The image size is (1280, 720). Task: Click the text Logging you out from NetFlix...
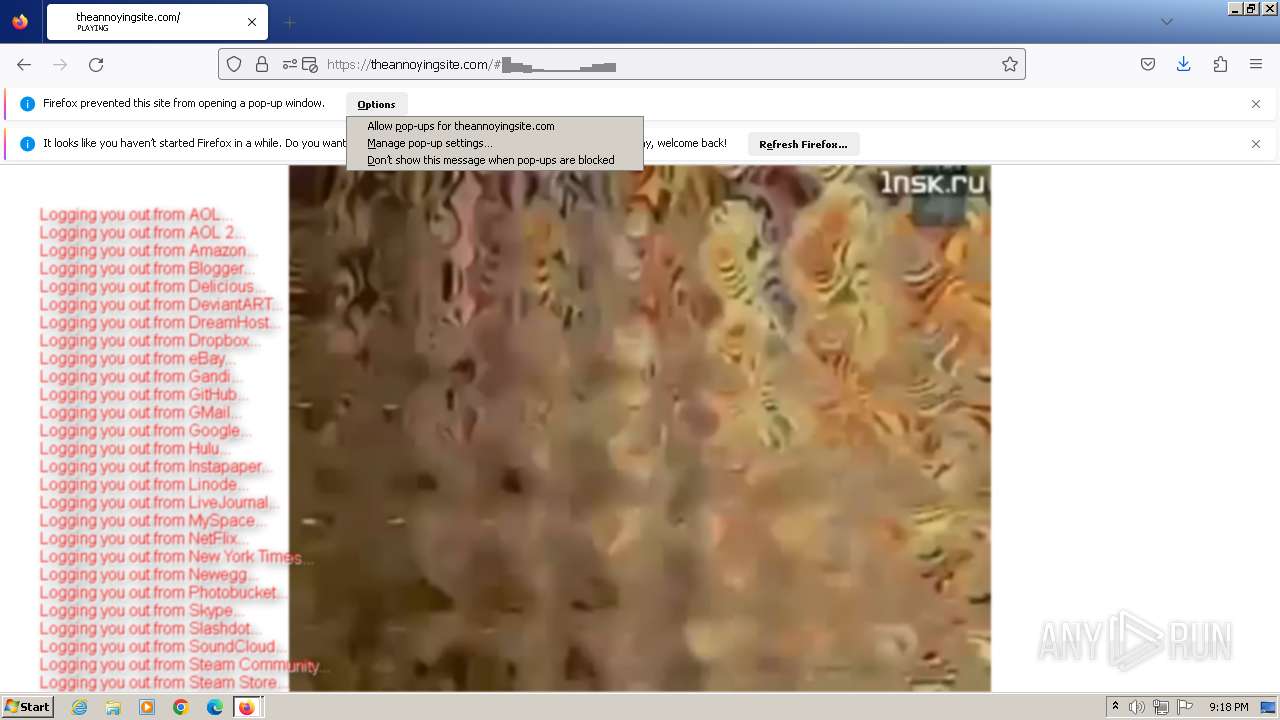[142, 538]
